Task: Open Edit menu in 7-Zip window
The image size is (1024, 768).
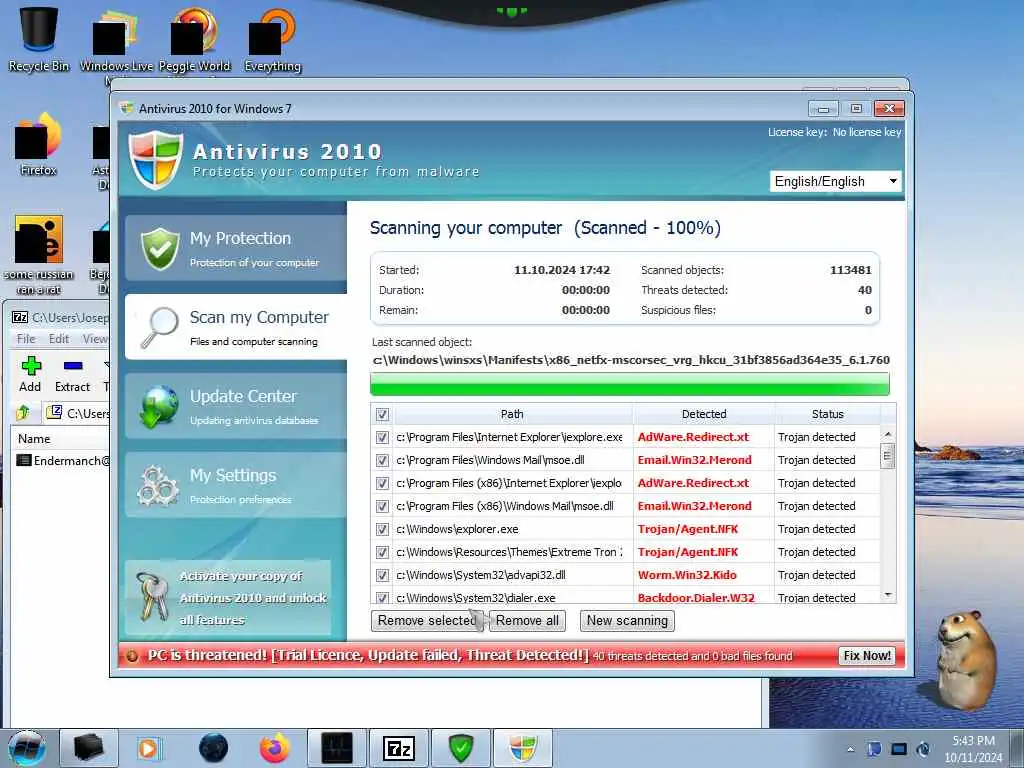Action: pyautogui.click(x=59, y=338)
